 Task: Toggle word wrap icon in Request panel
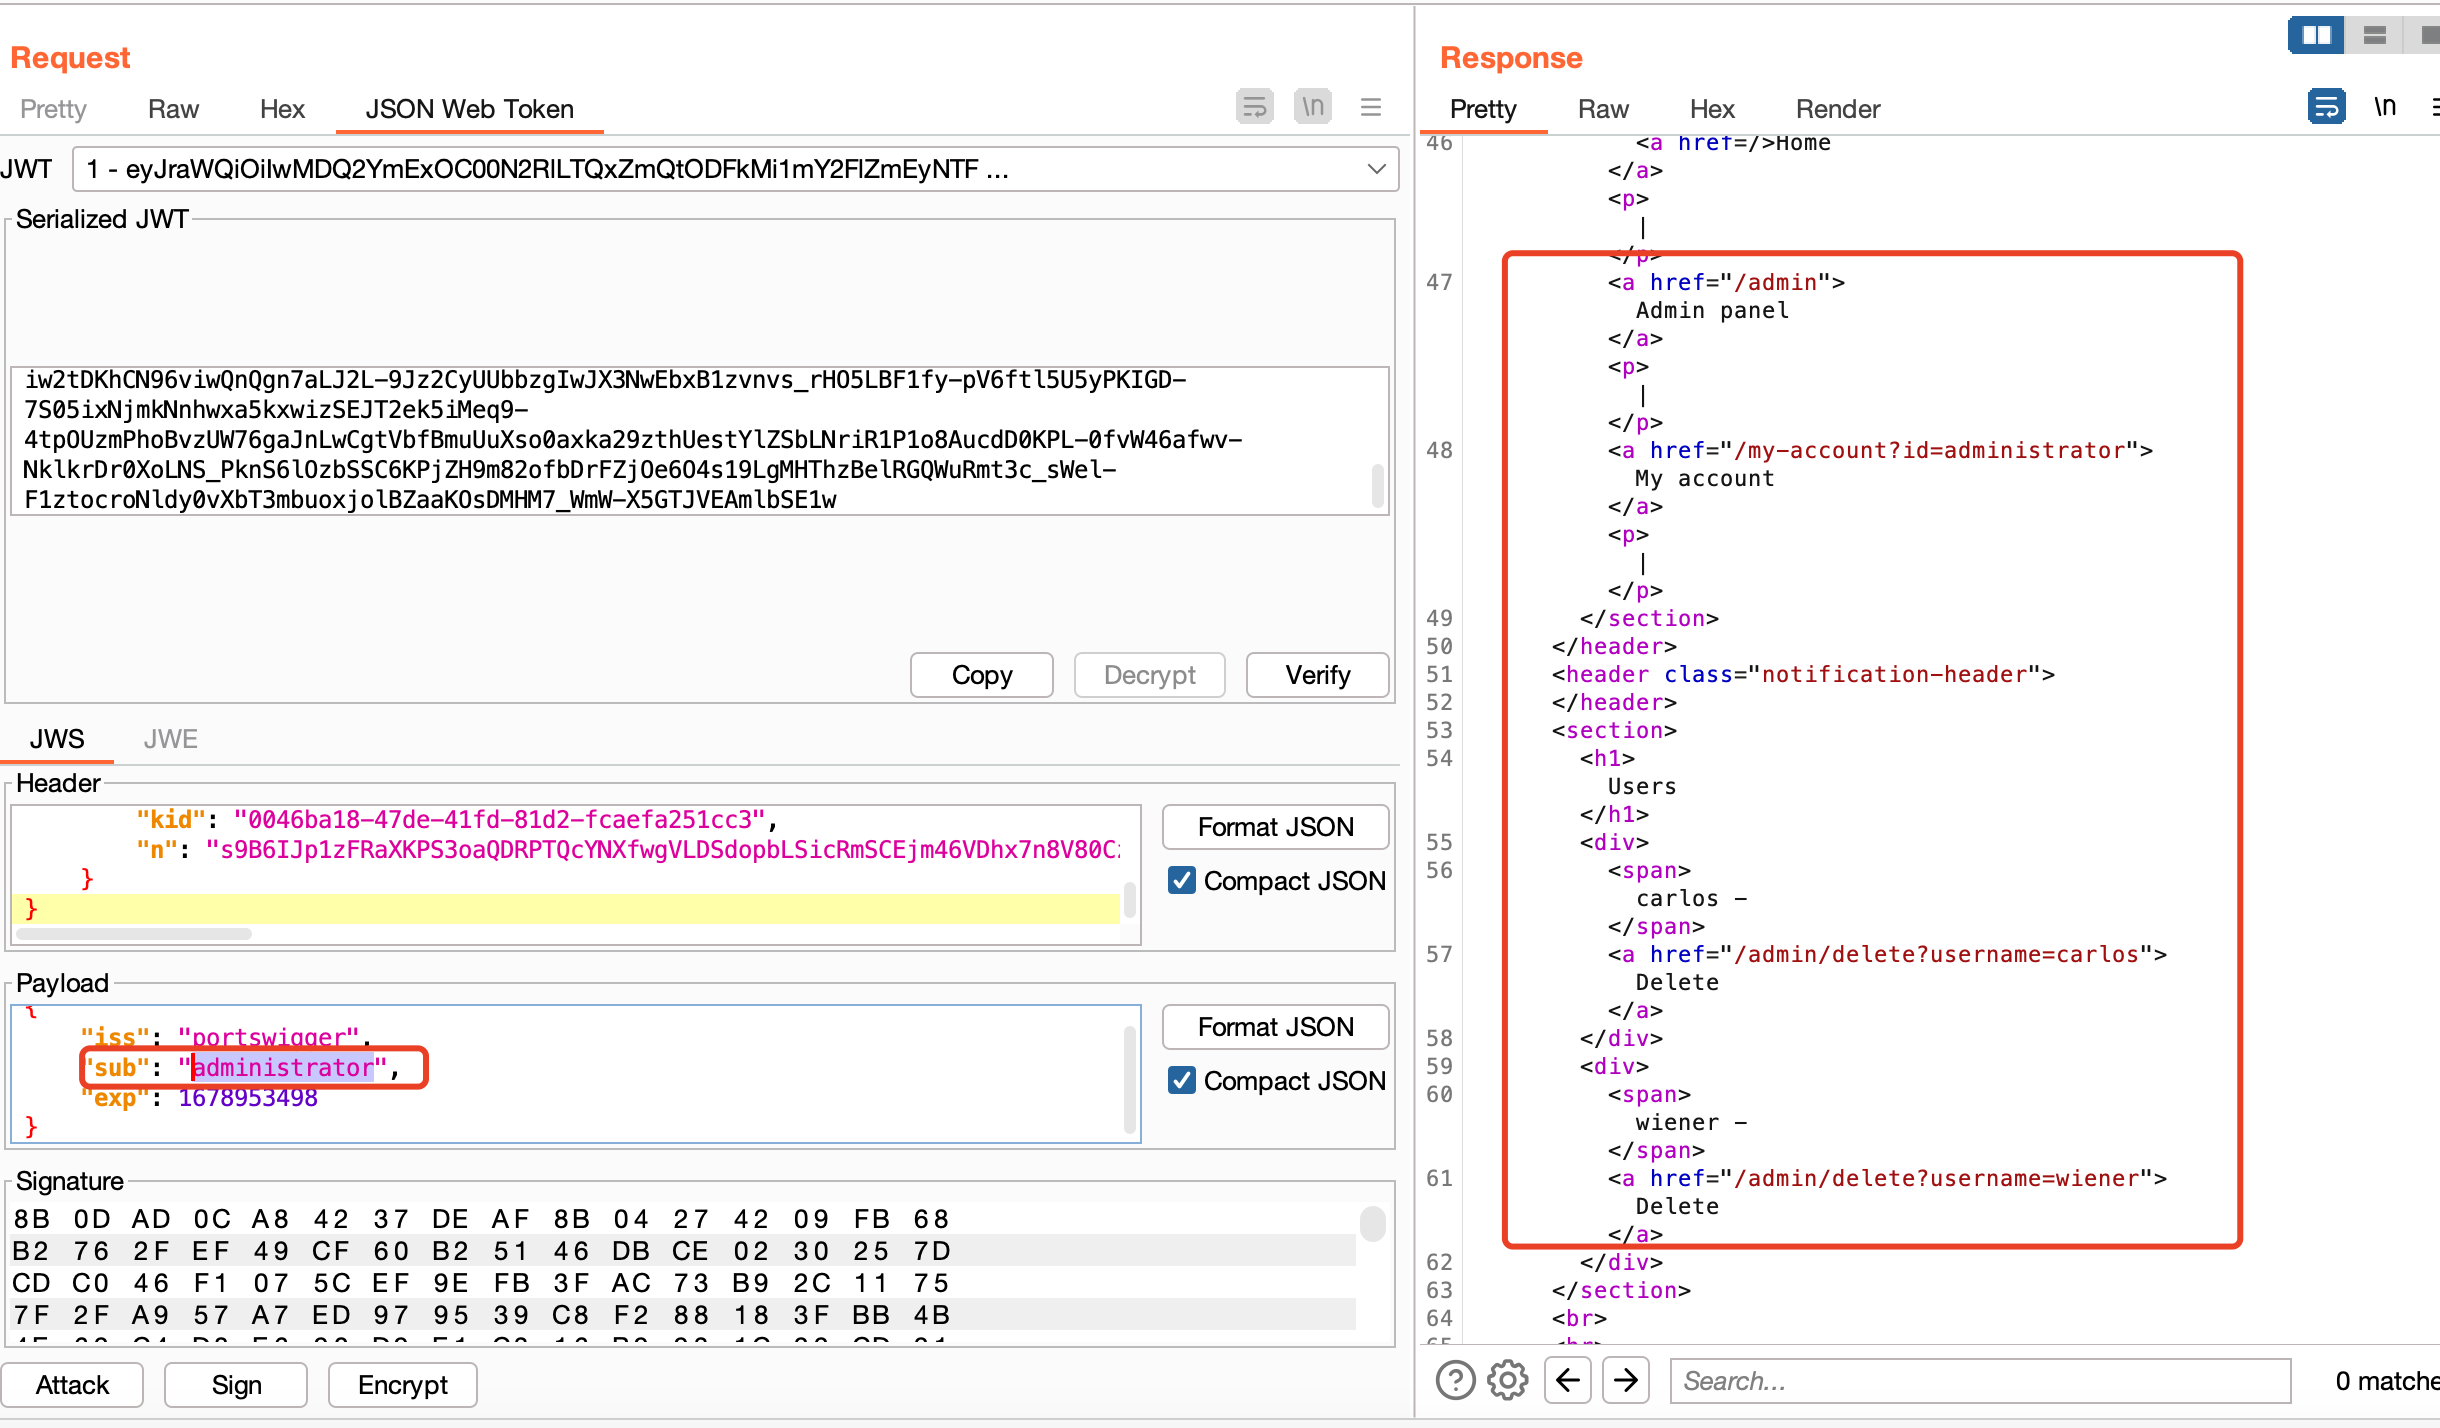click(x=1254, y=106)
